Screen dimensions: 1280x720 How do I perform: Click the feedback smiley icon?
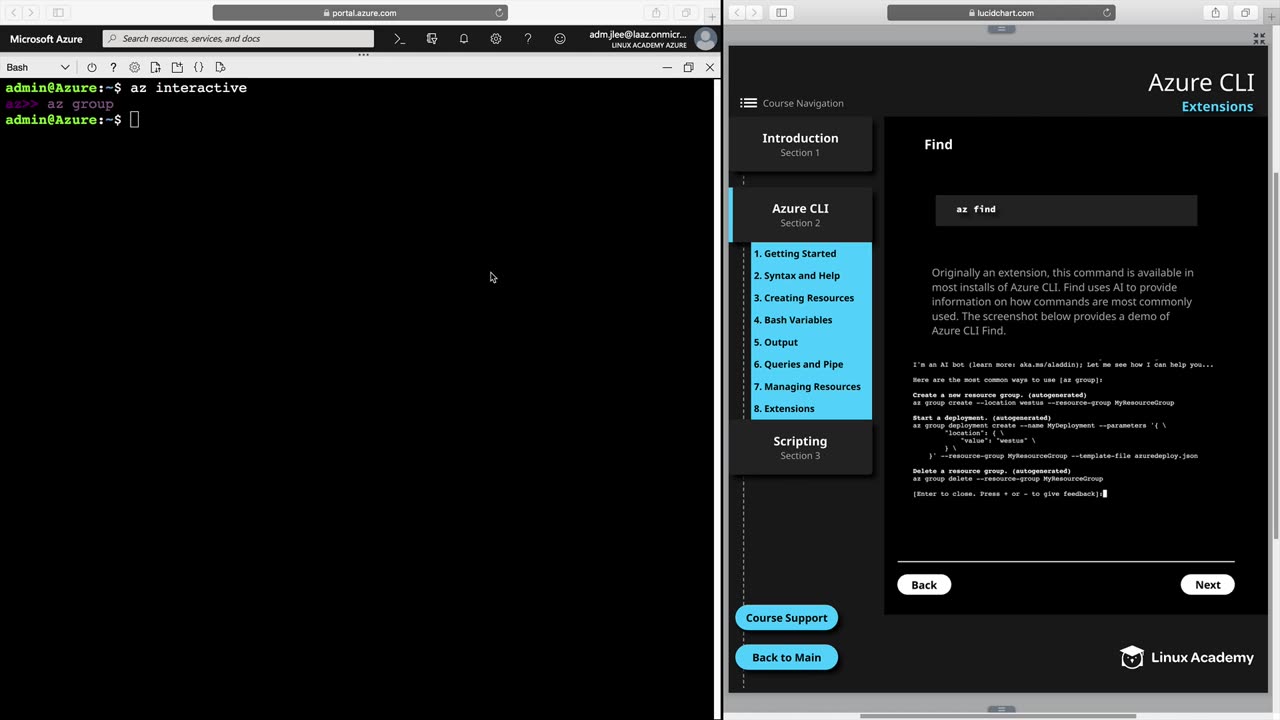560,39
